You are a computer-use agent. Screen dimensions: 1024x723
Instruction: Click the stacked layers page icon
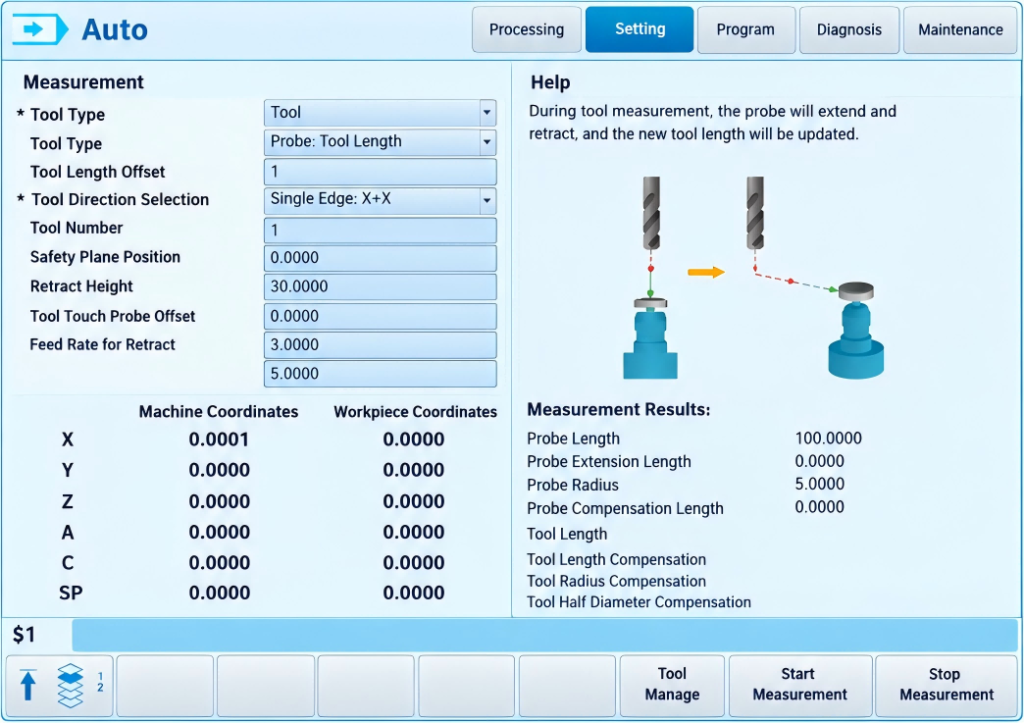pos(70,686)
